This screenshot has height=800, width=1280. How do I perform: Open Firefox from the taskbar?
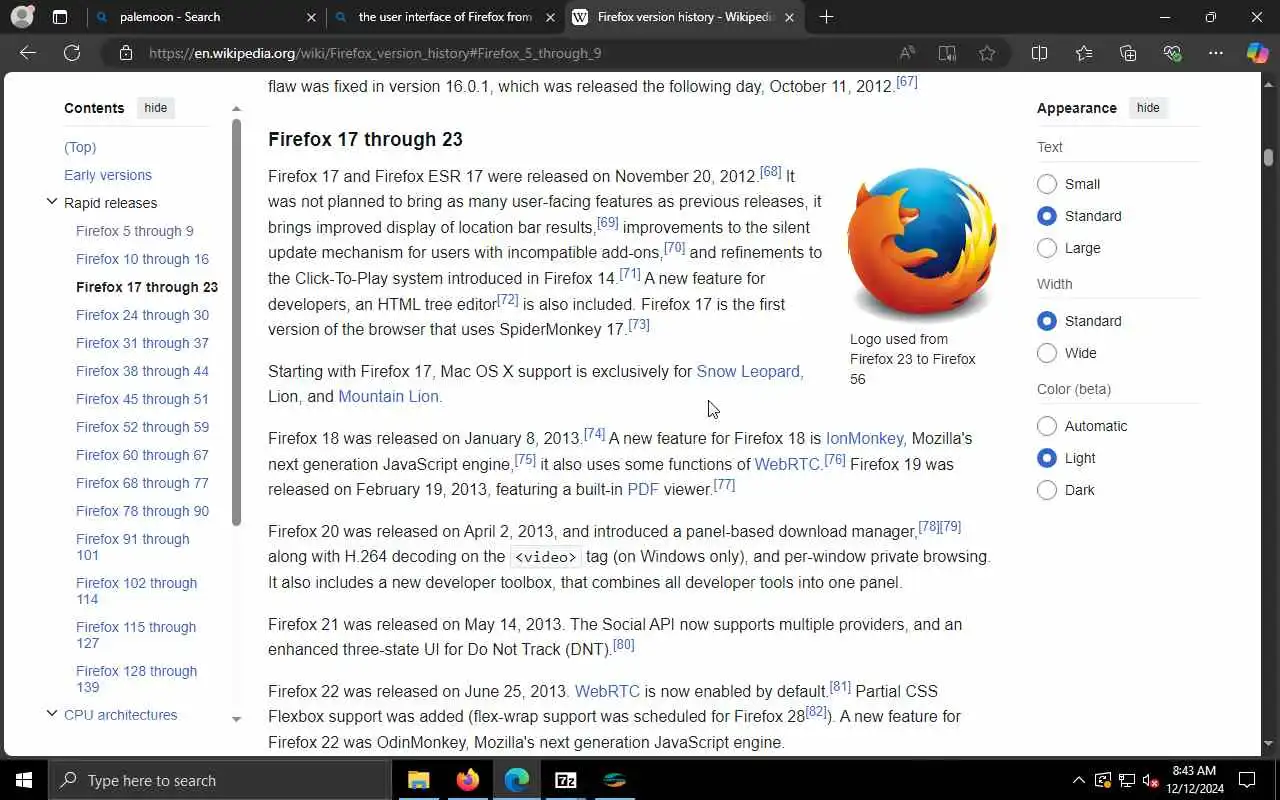point(468,780)
